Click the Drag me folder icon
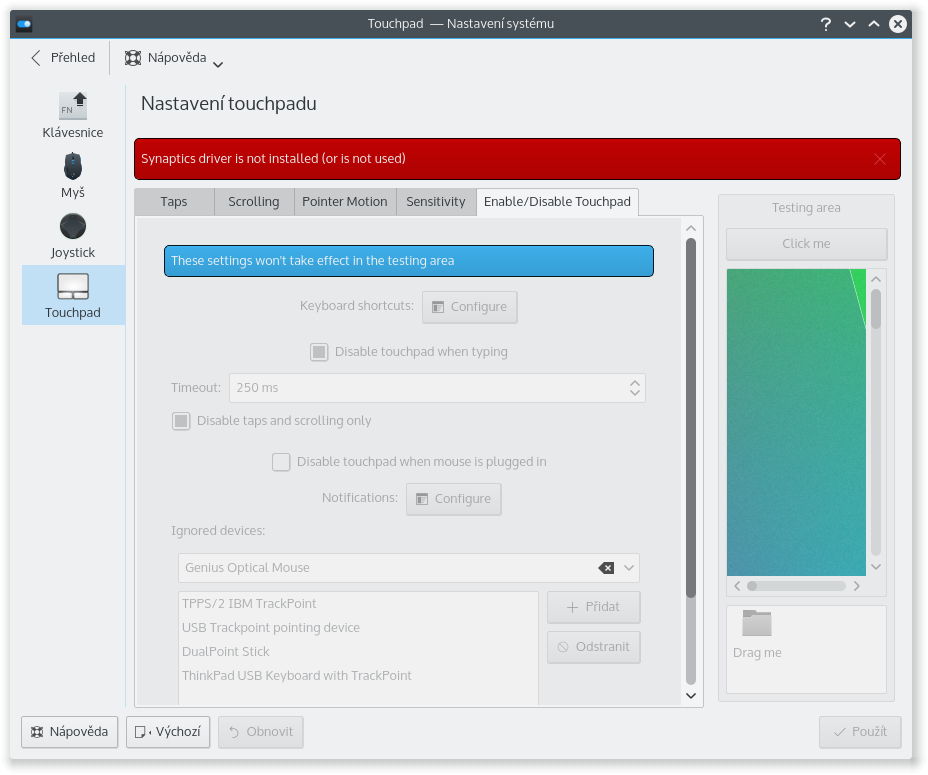 pyautogui.click(x=757, y=624)
